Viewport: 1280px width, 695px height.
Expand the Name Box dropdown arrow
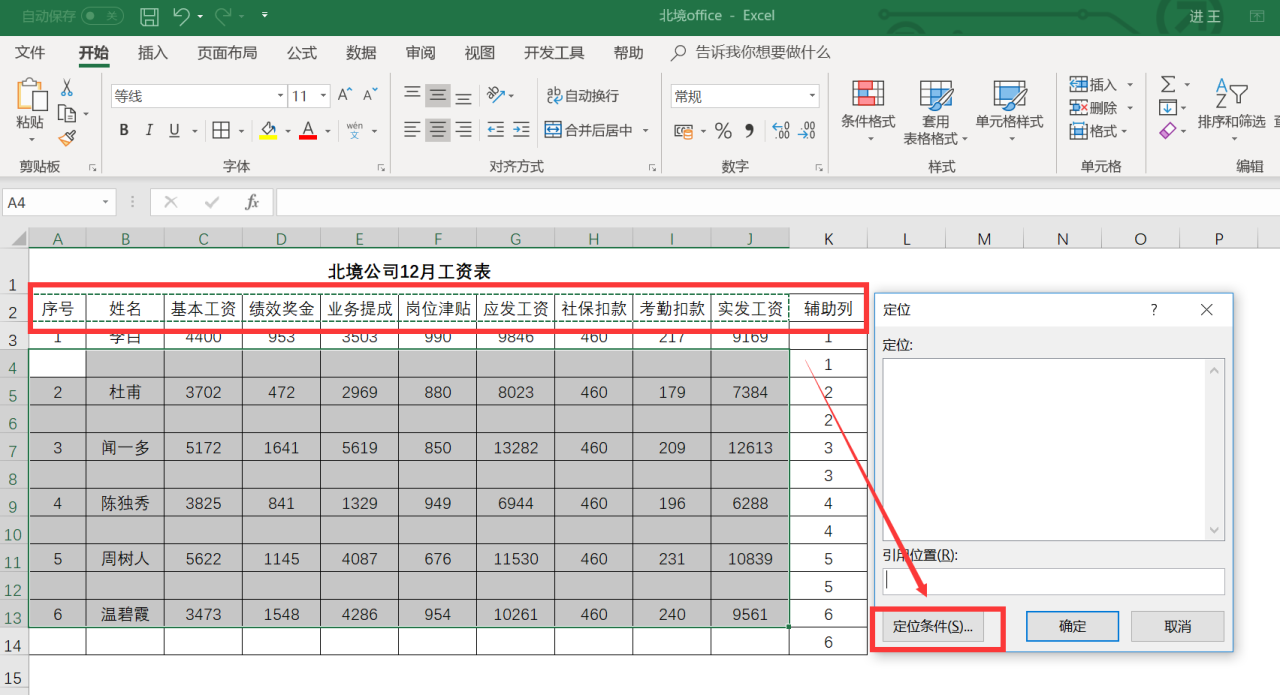point(106,202)
